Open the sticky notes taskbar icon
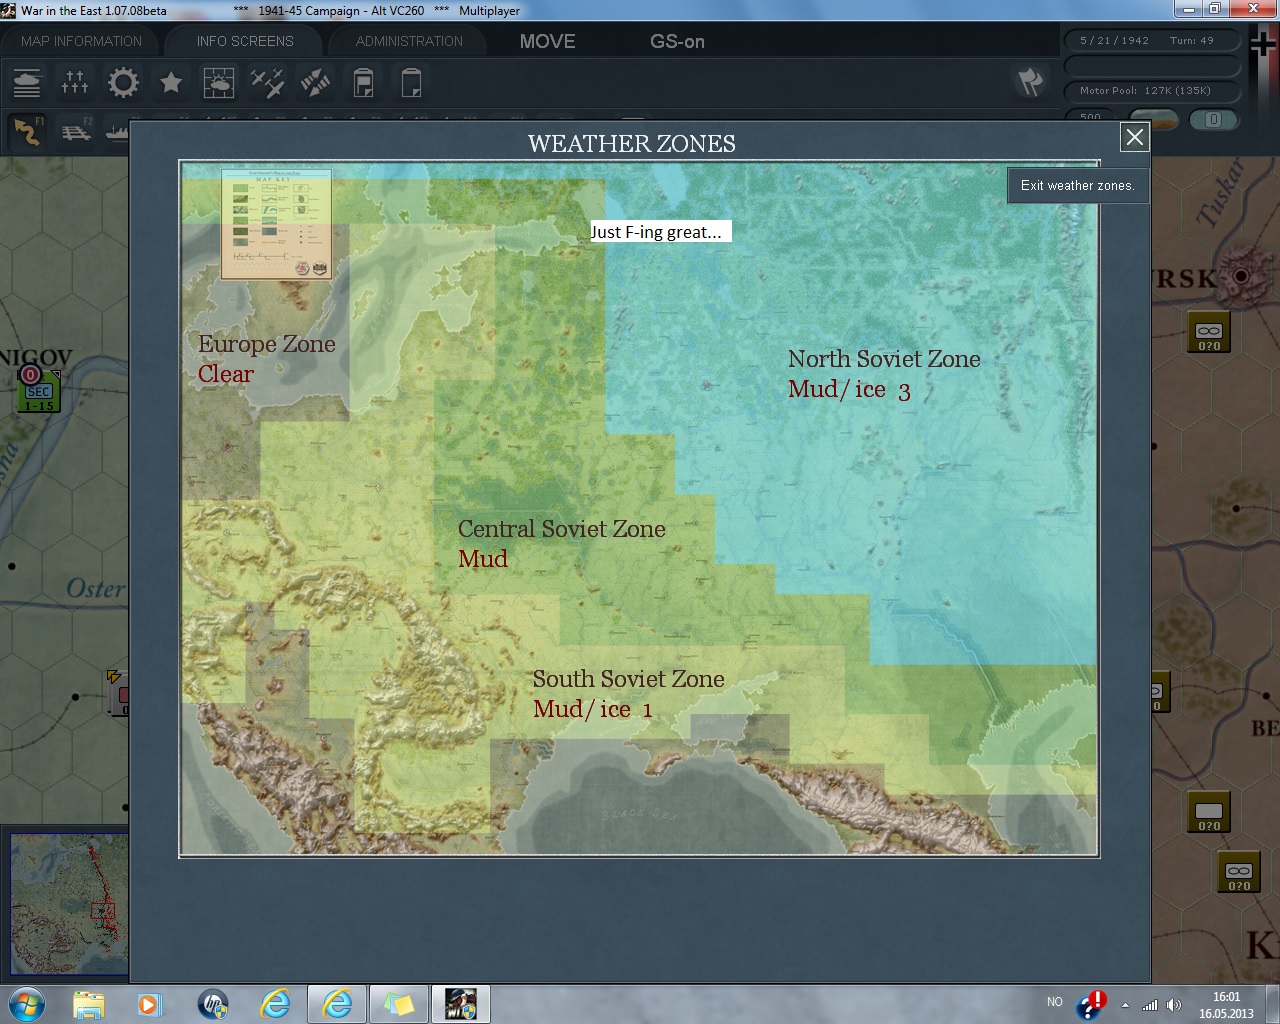Image resolution: width=1280 pixels, height=1024 pixels. click(x=399, y=1003)
